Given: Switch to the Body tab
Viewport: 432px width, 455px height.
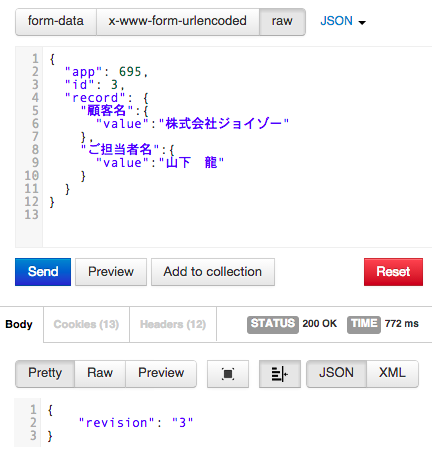Looking at the screenshot, I should [x=19, y=324].
